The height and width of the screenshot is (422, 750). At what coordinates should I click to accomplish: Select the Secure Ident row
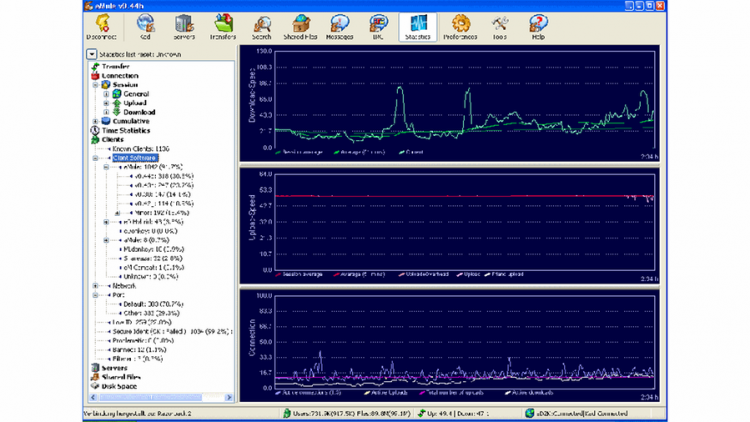click(172, 332)
